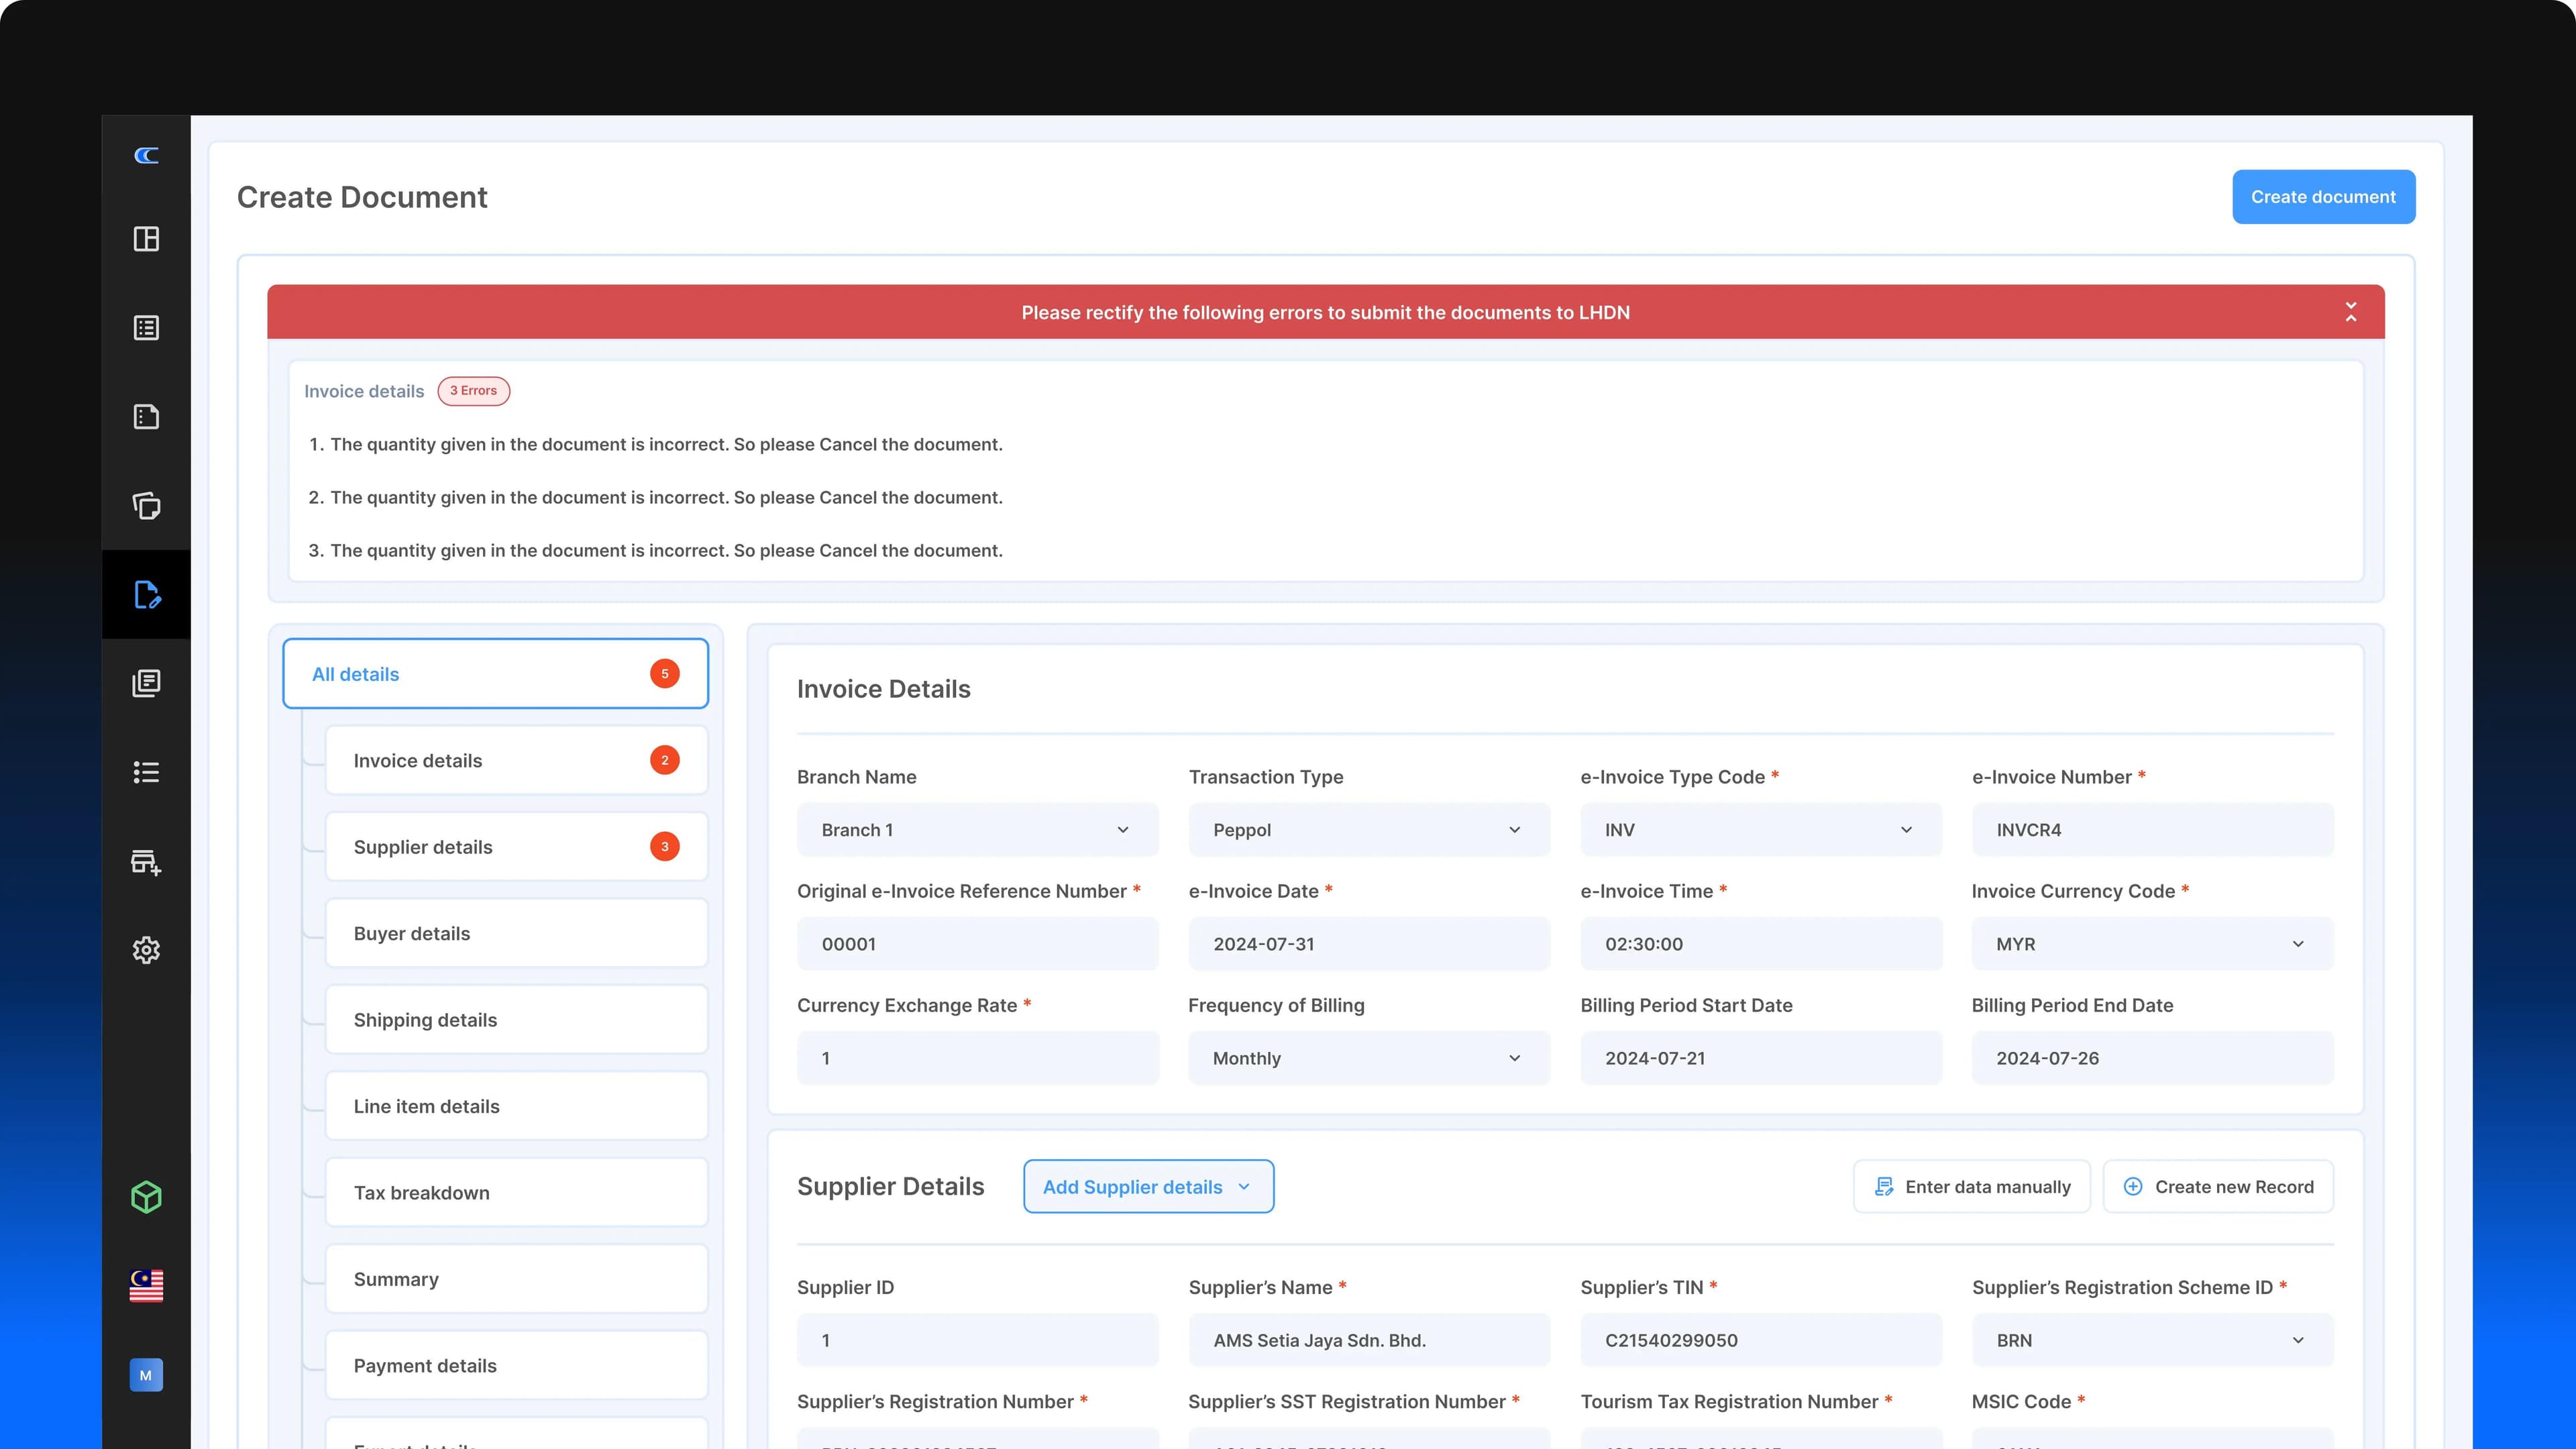Viewport: 2576px width, 1449px height.
Task: Click the e-Invoice Number input field
Action: [2152, 830]
